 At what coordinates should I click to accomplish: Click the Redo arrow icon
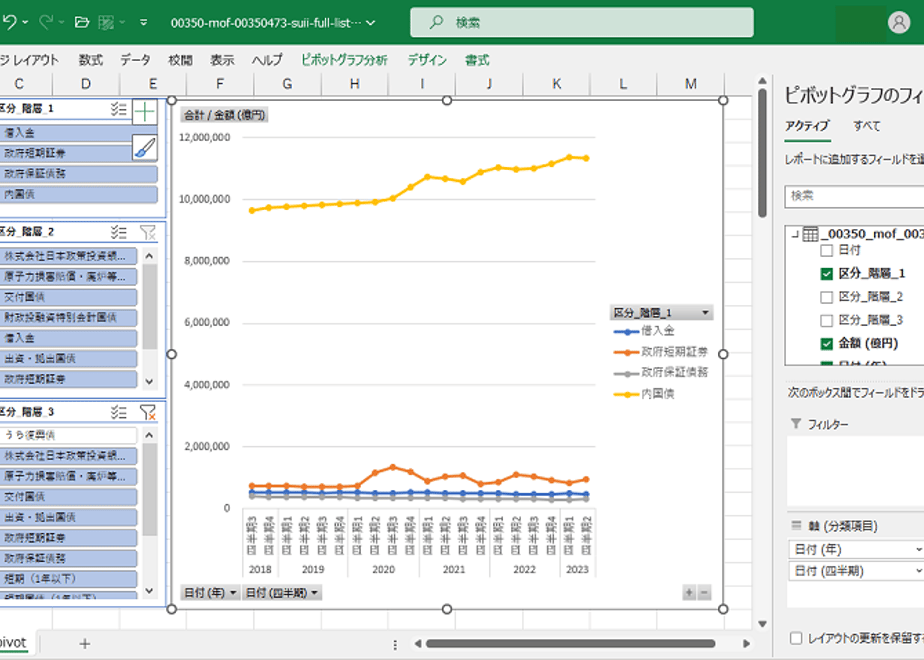(x=45, y=22)
